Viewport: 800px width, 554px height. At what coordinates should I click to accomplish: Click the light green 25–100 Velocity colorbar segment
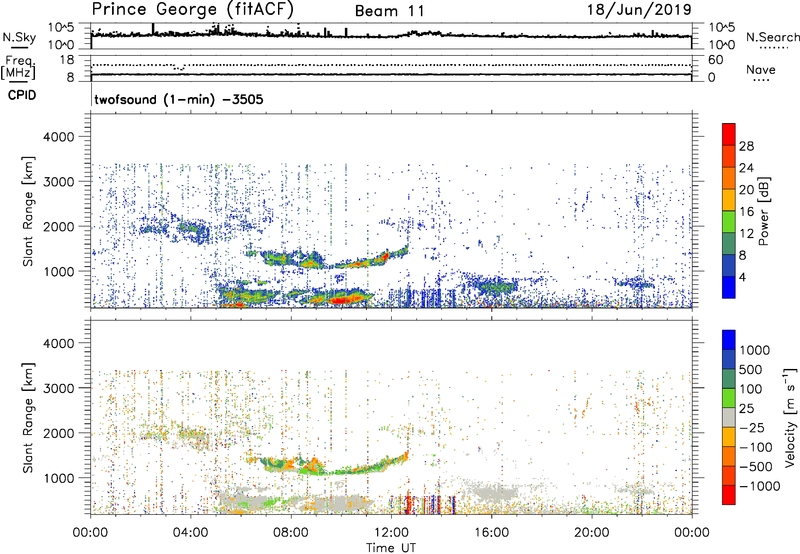(729, 398)
